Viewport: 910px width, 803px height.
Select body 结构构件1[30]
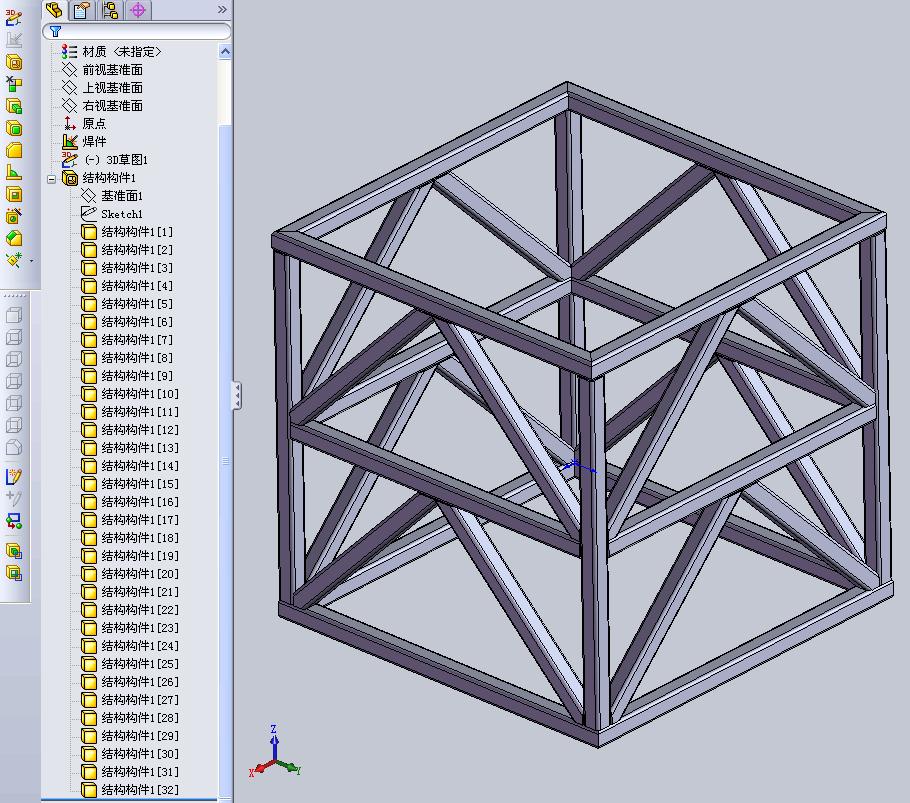[140, 754]
